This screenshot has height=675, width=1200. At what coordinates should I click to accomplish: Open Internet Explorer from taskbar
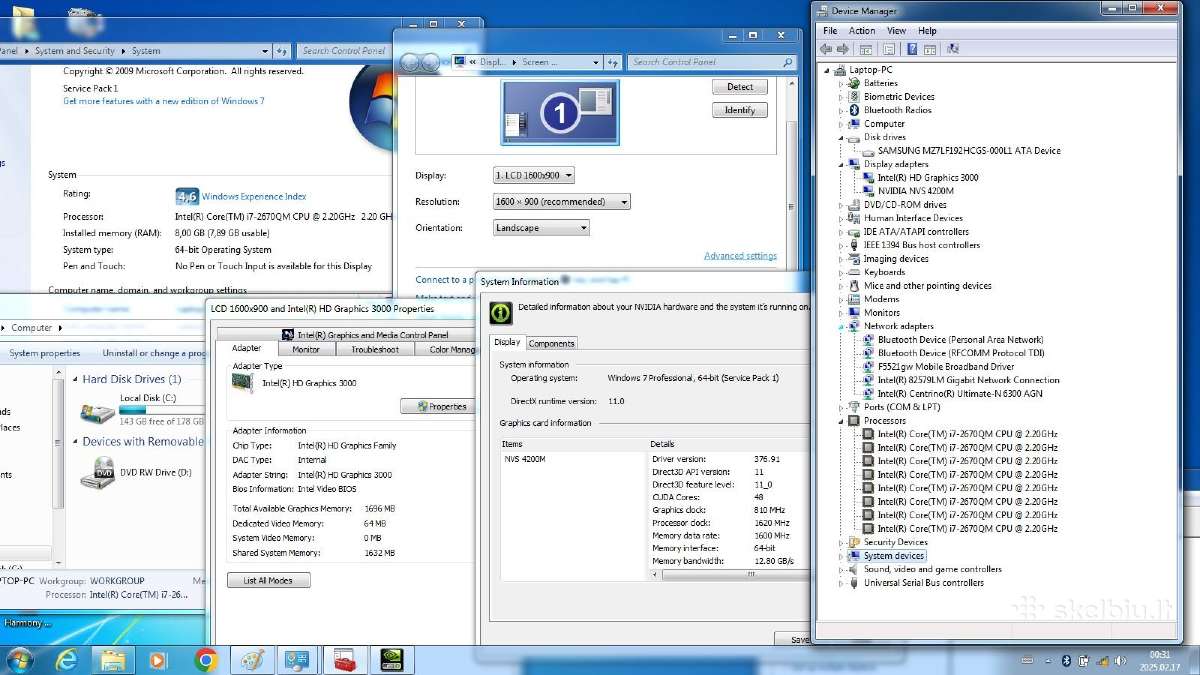(67, 660)
